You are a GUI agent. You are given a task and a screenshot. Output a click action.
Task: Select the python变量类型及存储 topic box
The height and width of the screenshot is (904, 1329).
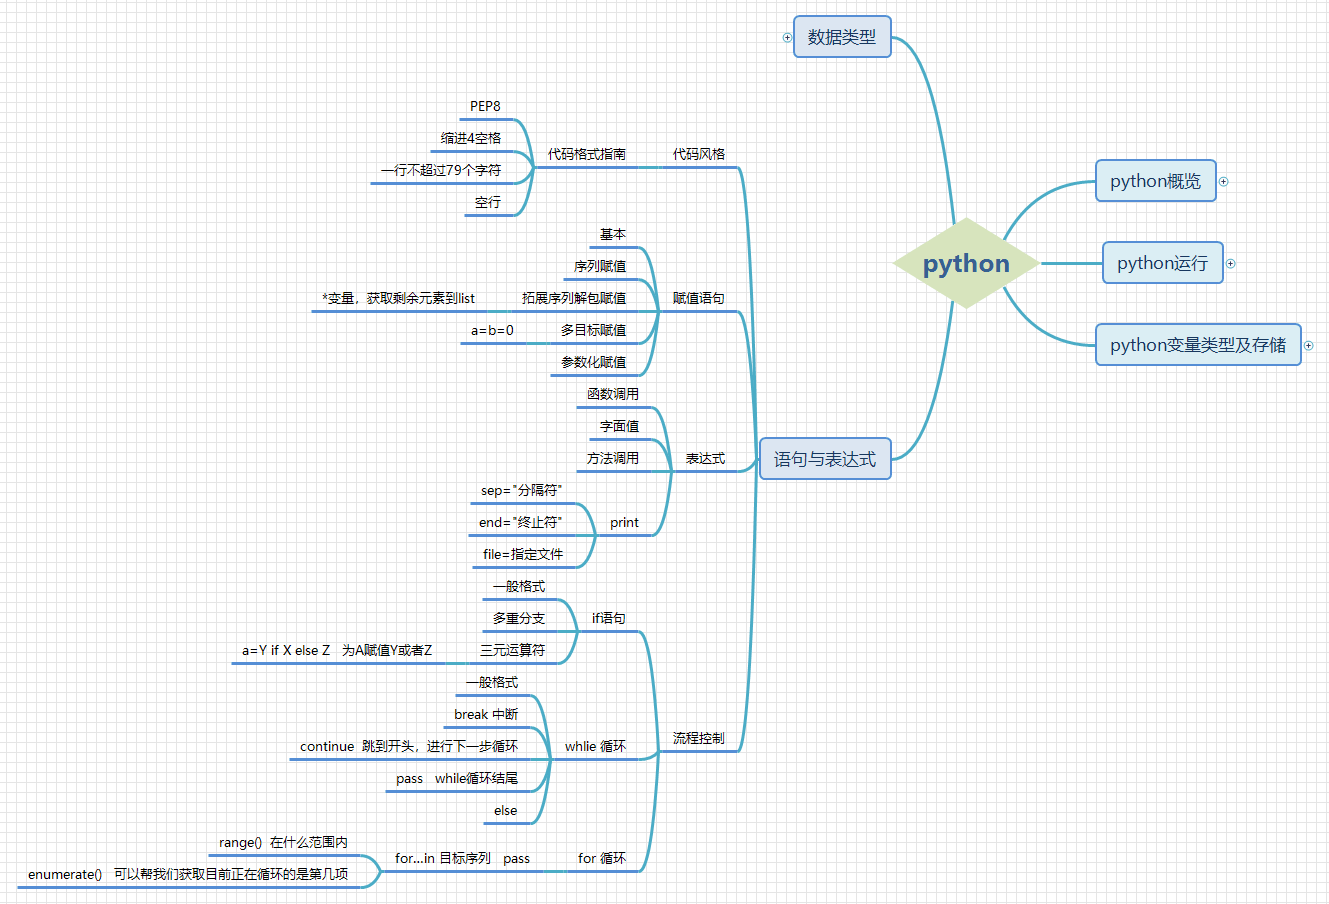pos(1198,345)
